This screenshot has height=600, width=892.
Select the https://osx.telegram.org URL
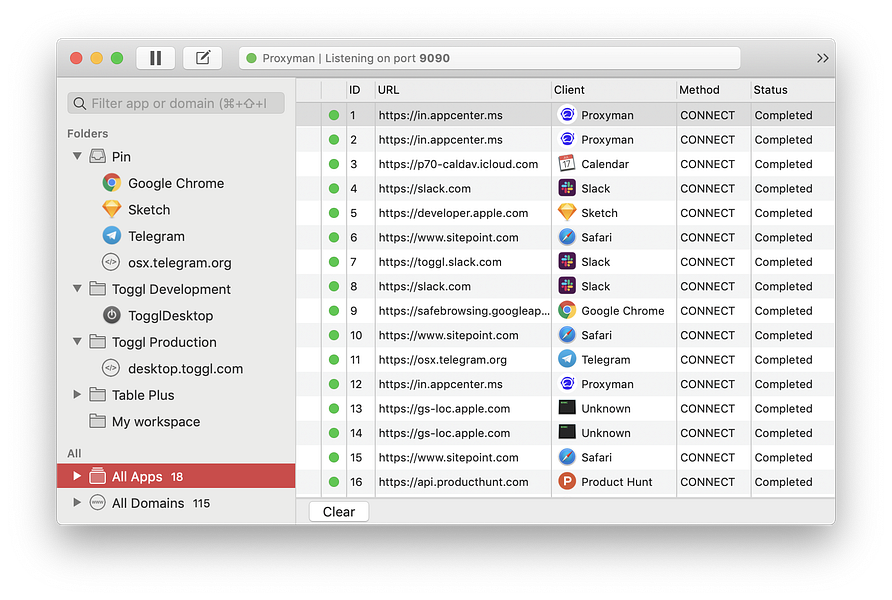(x=443, y=360)
